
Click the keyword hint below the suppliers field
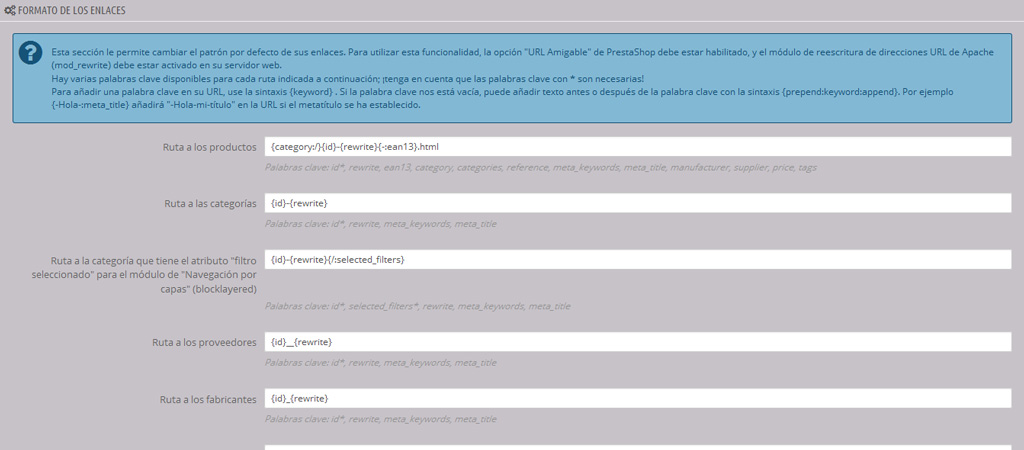380,363
